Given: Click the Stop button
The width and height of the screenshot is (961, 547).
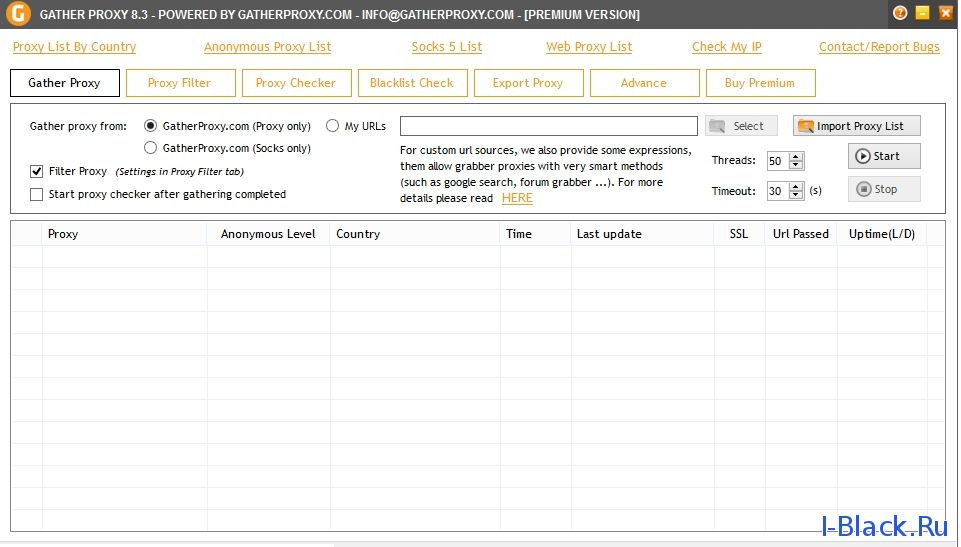Looking at the screenshot, I should [884, 189].
